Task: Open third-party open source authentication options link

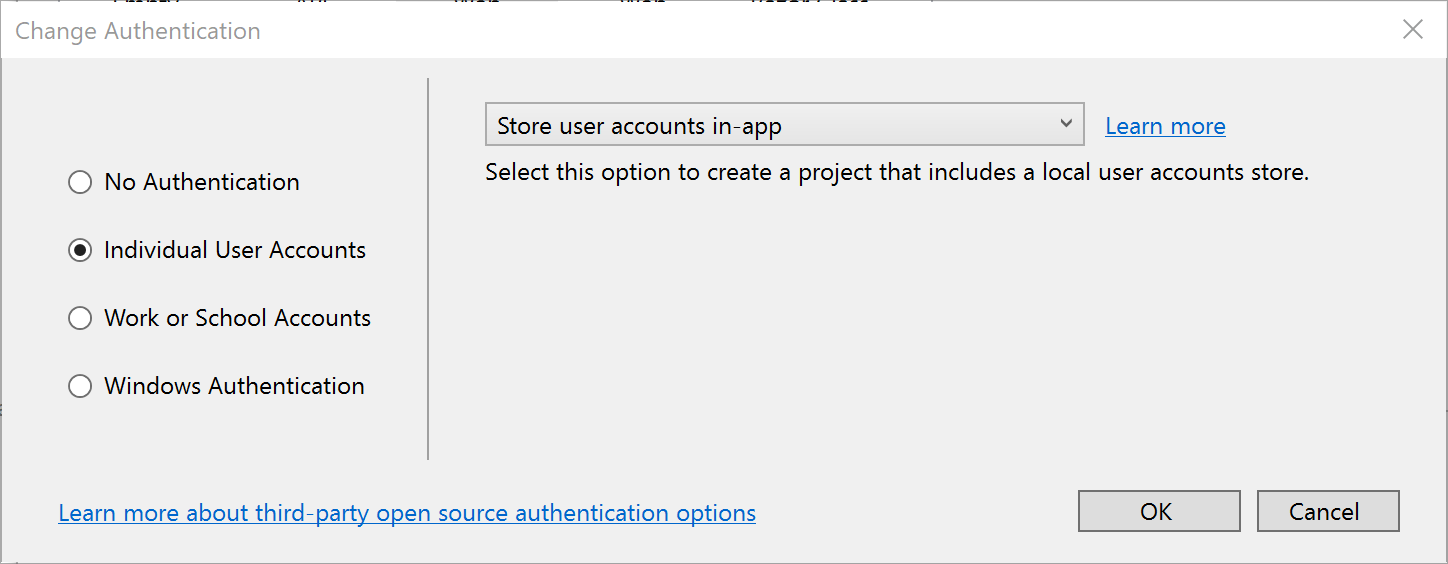Action: [x=407, y=513]
